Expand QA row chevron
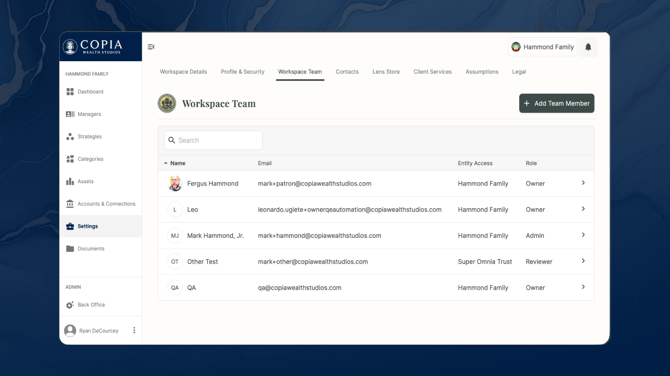Screen dimensions: 670x376 pyautogui.click(x=583, y=287)
